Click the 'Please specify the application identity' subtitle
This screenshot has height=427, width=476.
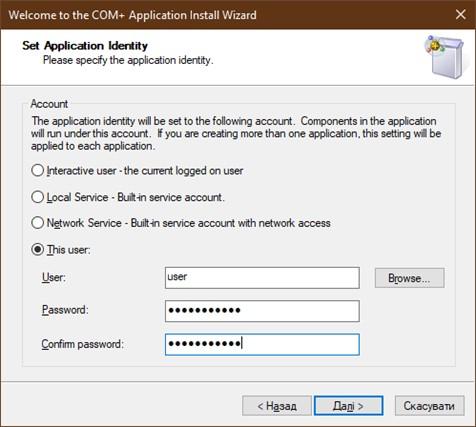[x=128, y=60]
